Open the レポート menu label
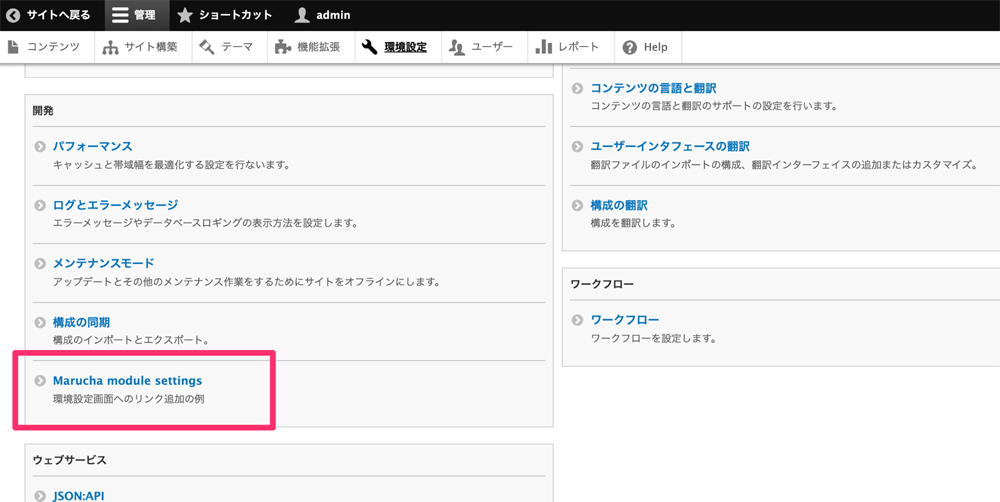 (x=578, y=47)
